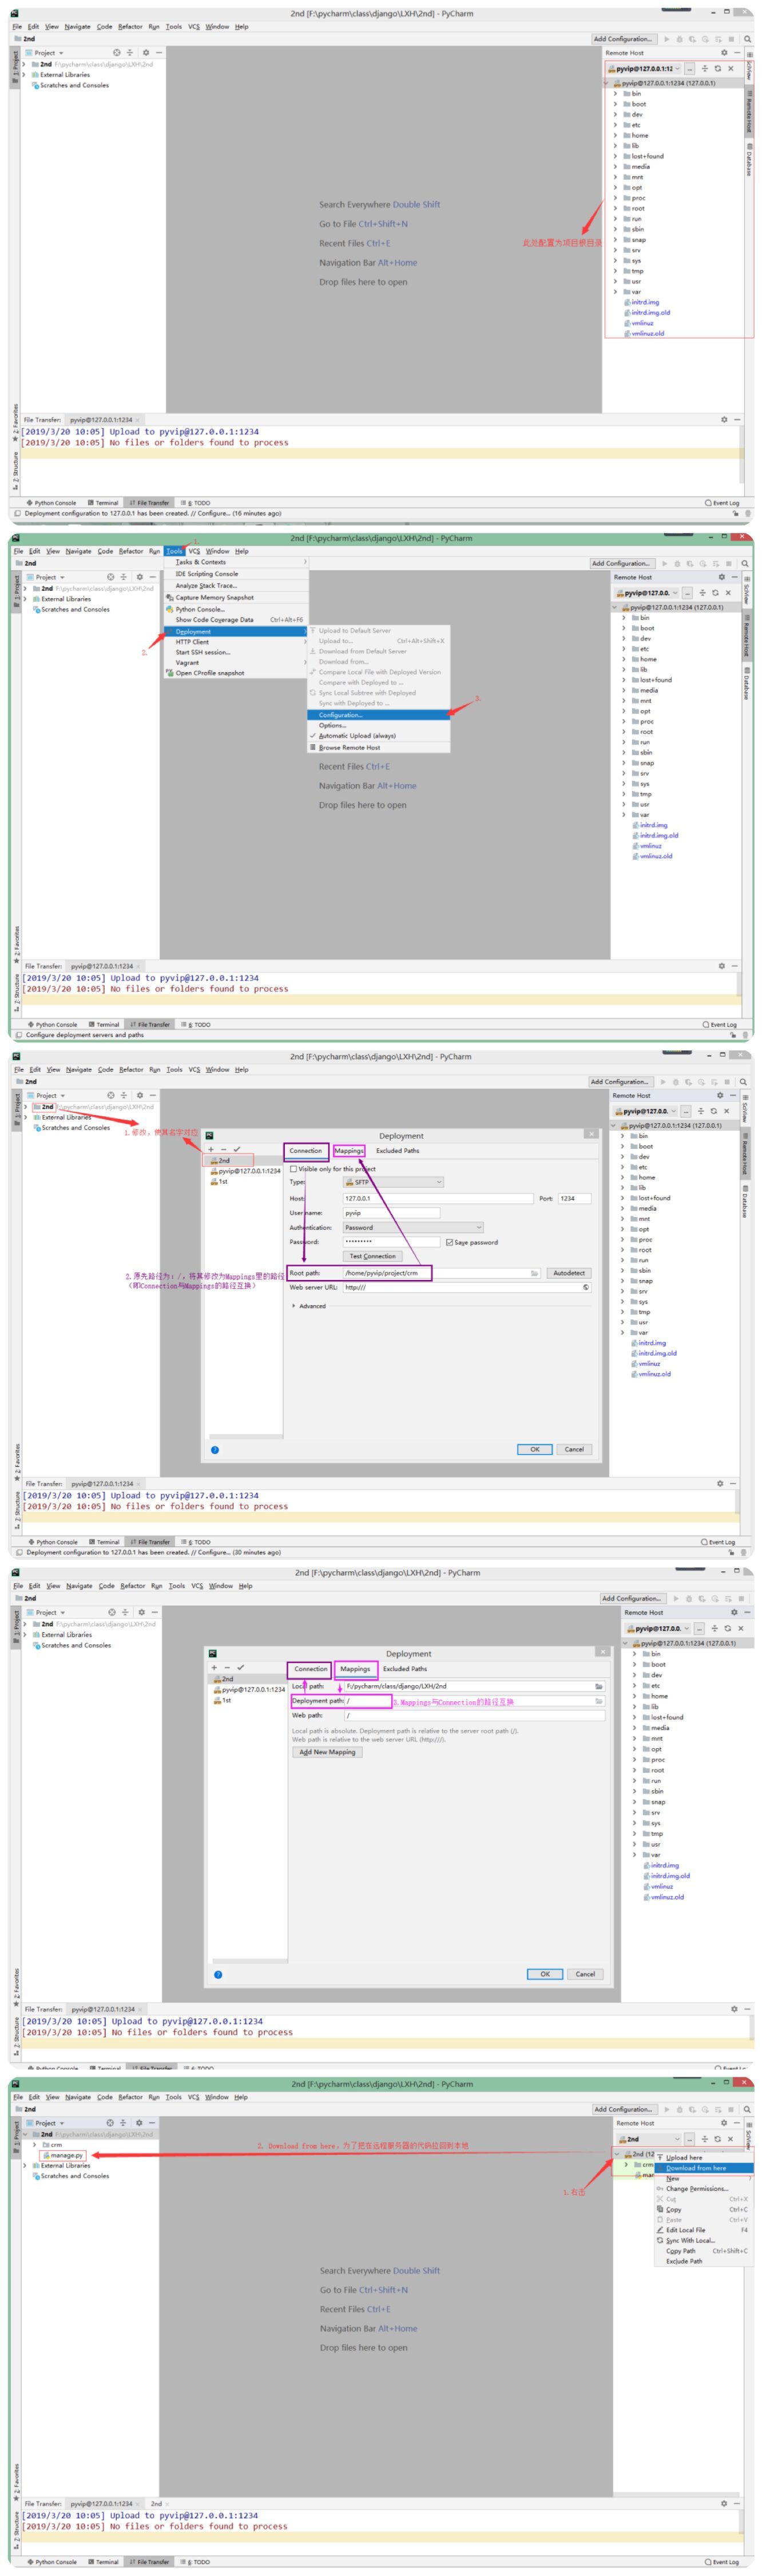762x2576 pixels.
Task: Click the Remote Host gear in the context-menu window
Action: click(x=724, y=2122)
